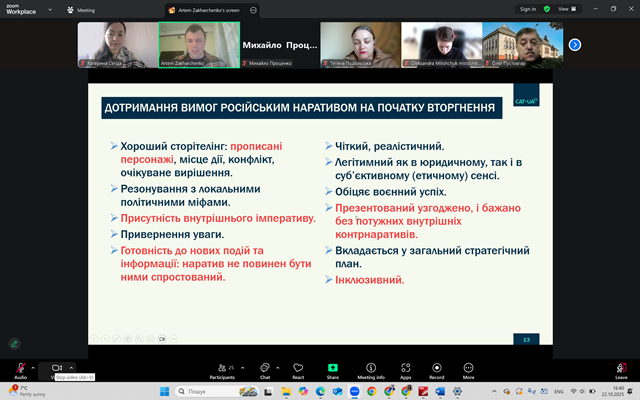Open the Apps panel

[x=405, y=368]
